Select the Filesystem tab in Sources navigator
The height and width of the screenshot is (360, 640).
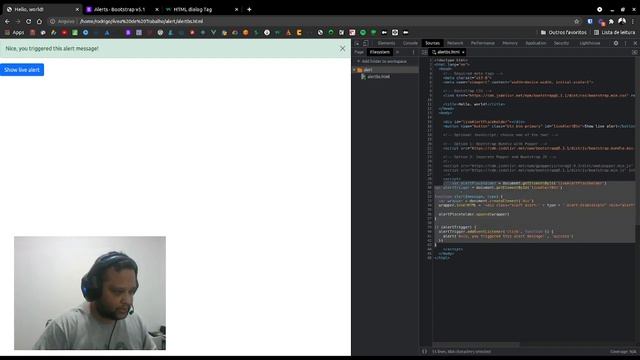click(x=380, y=52)
